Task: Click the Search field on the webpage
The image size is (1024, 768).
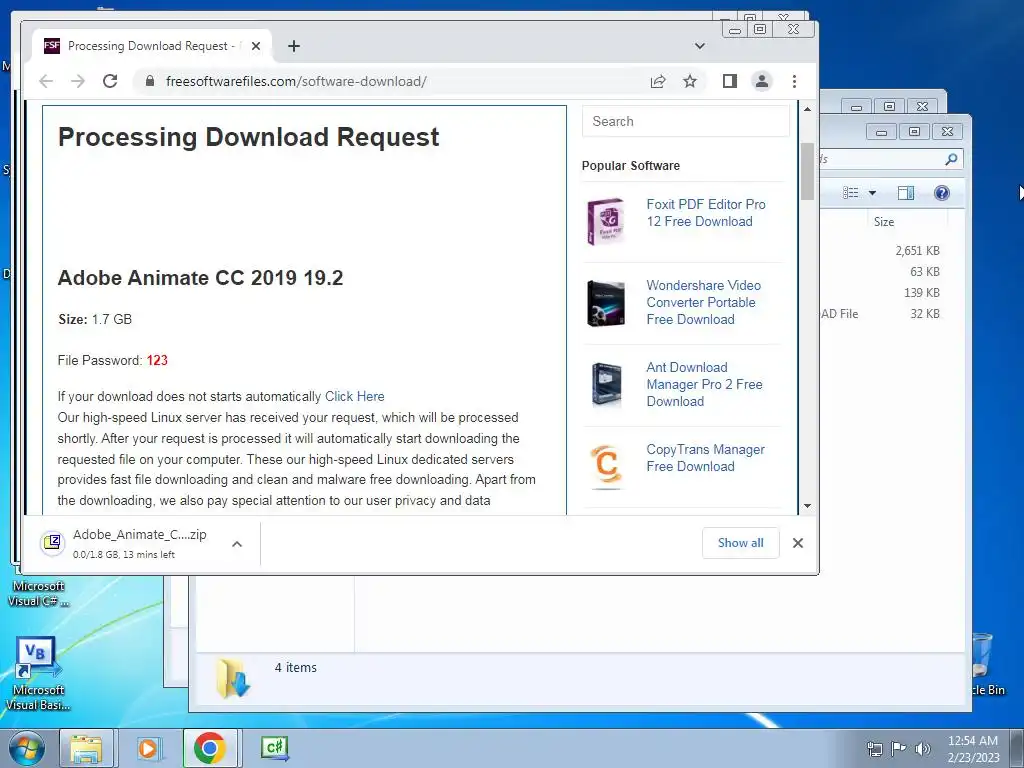Action: point(686,121)
